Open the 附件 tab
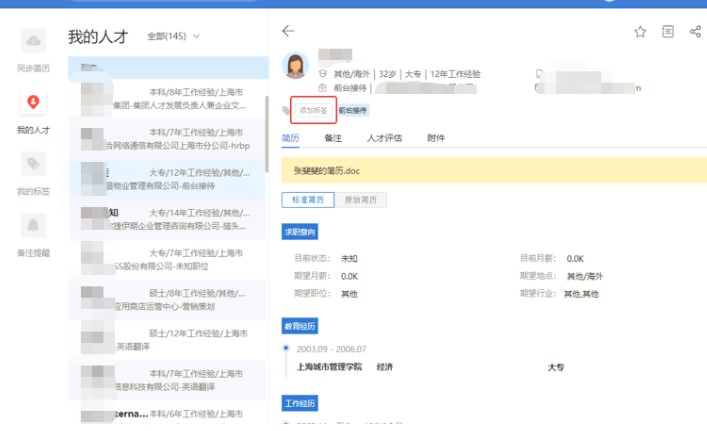The width and height of the screenshot is (707, 431). (436, 138)
